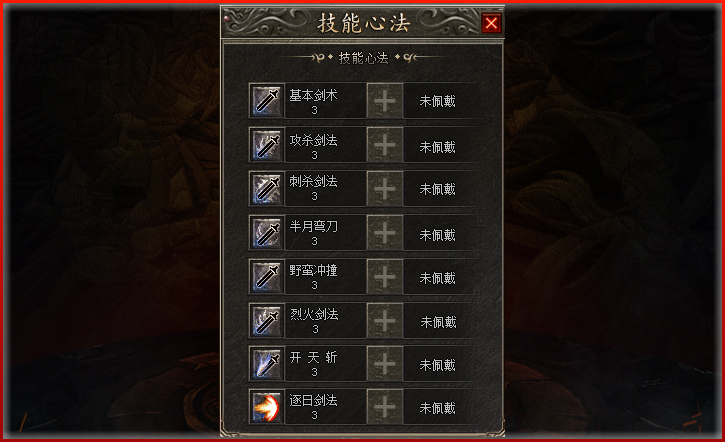
Task: Open the plus slot next to 攻杀剑法
Action: (385, 145)
